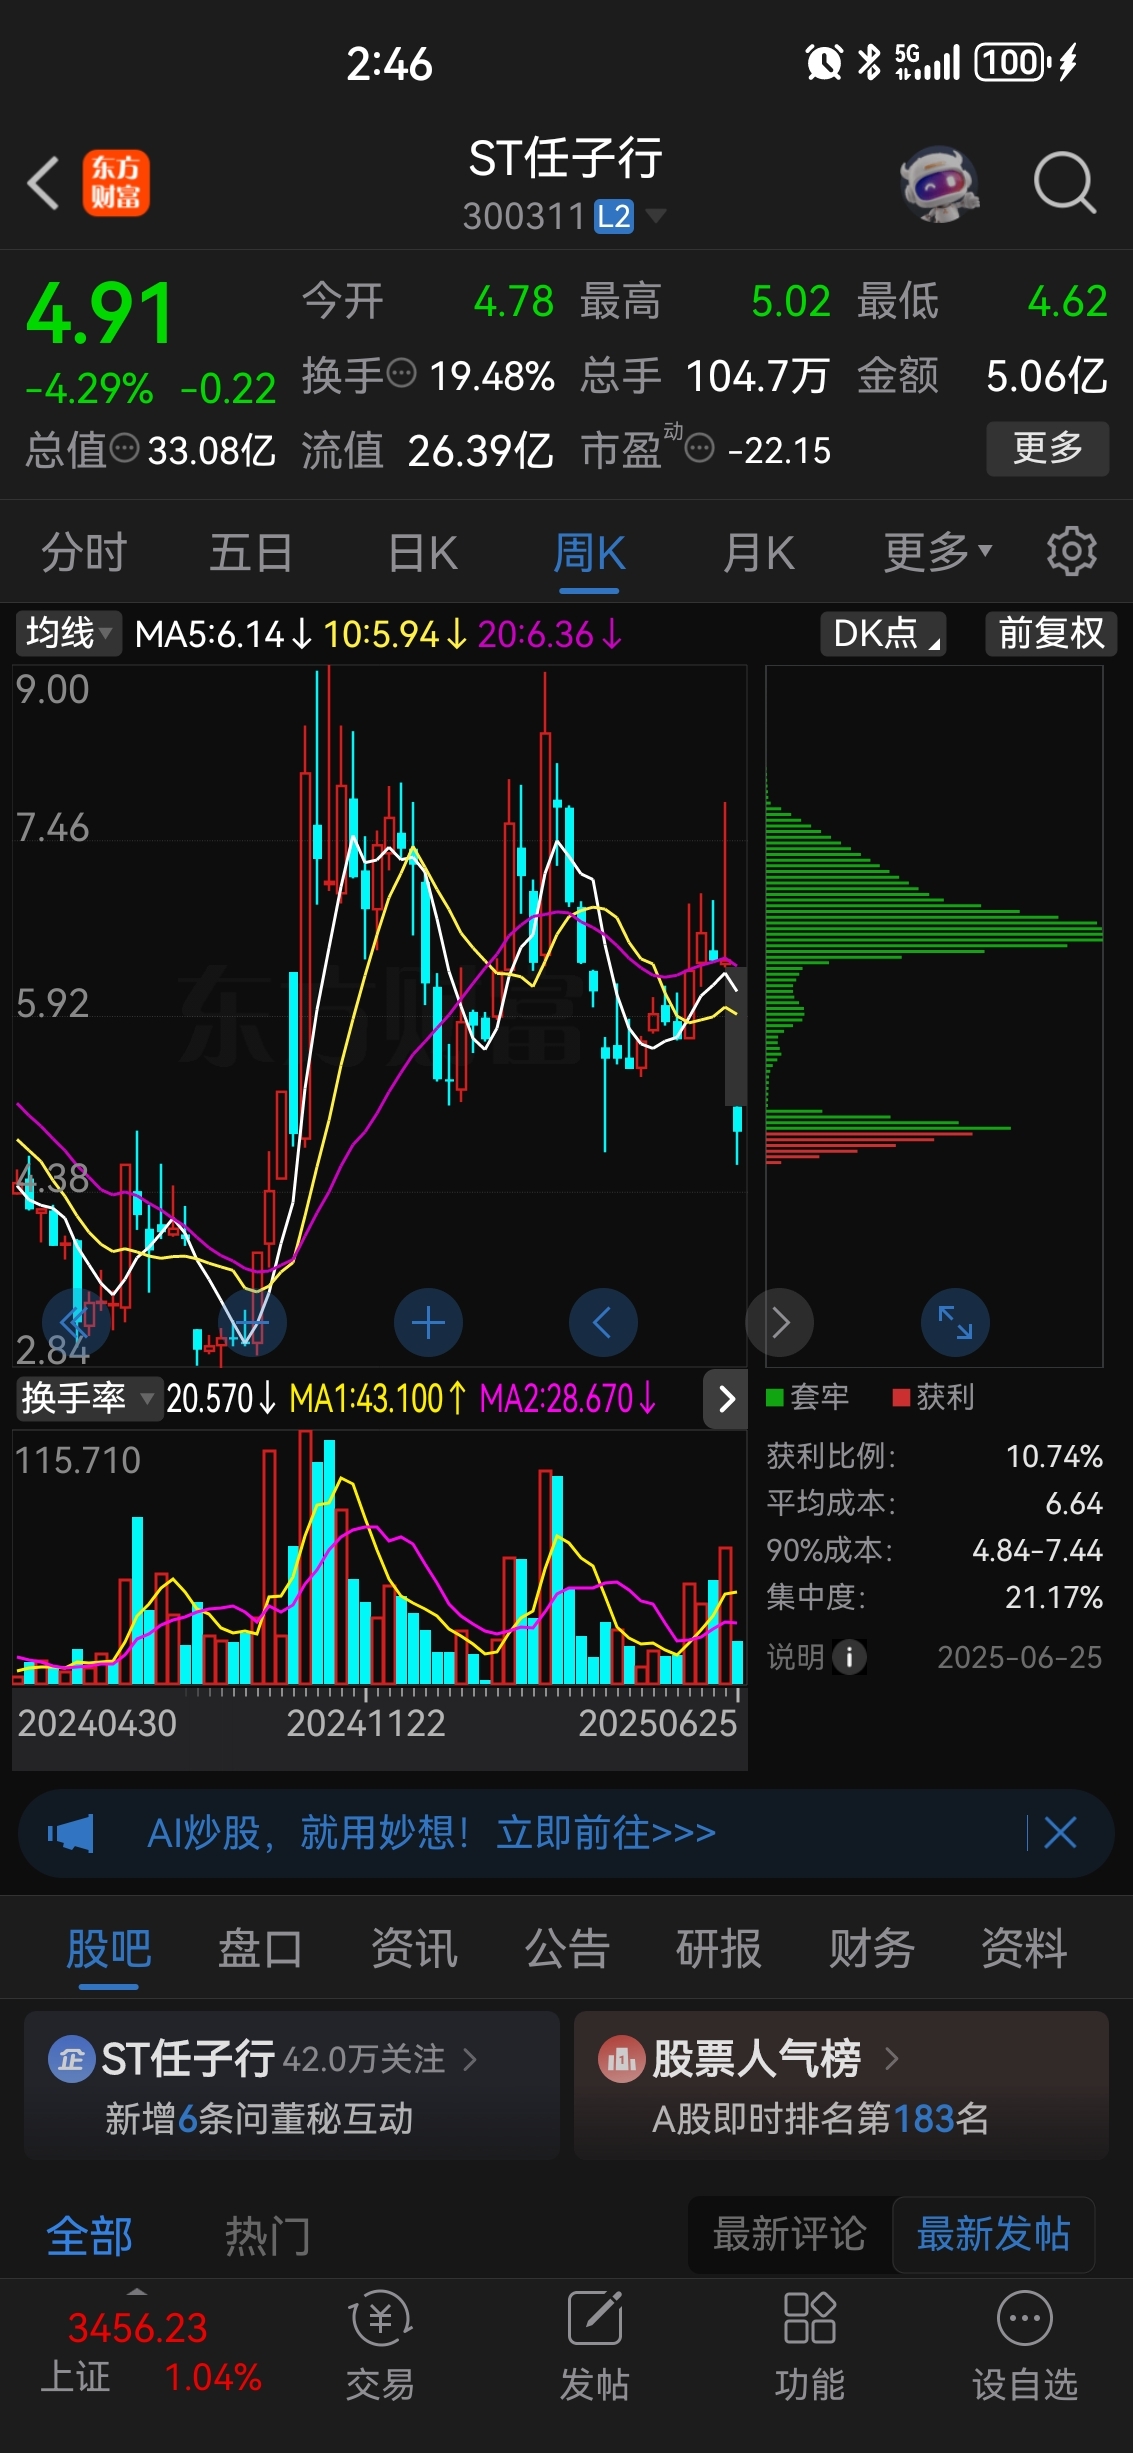
Task: Expand the 上证 index bar arrow
Action: 137,2291
